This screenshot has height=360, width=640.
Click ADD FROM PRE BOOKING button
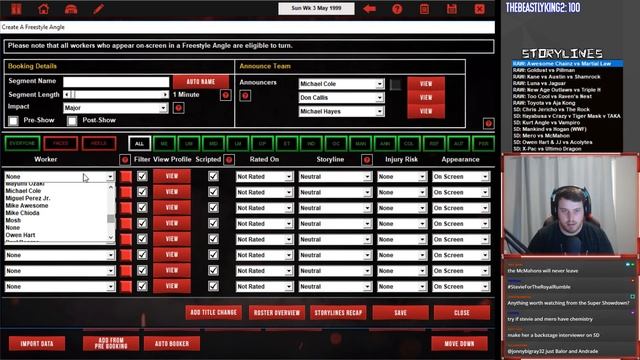pyautogui.click(x=111, y=343)
